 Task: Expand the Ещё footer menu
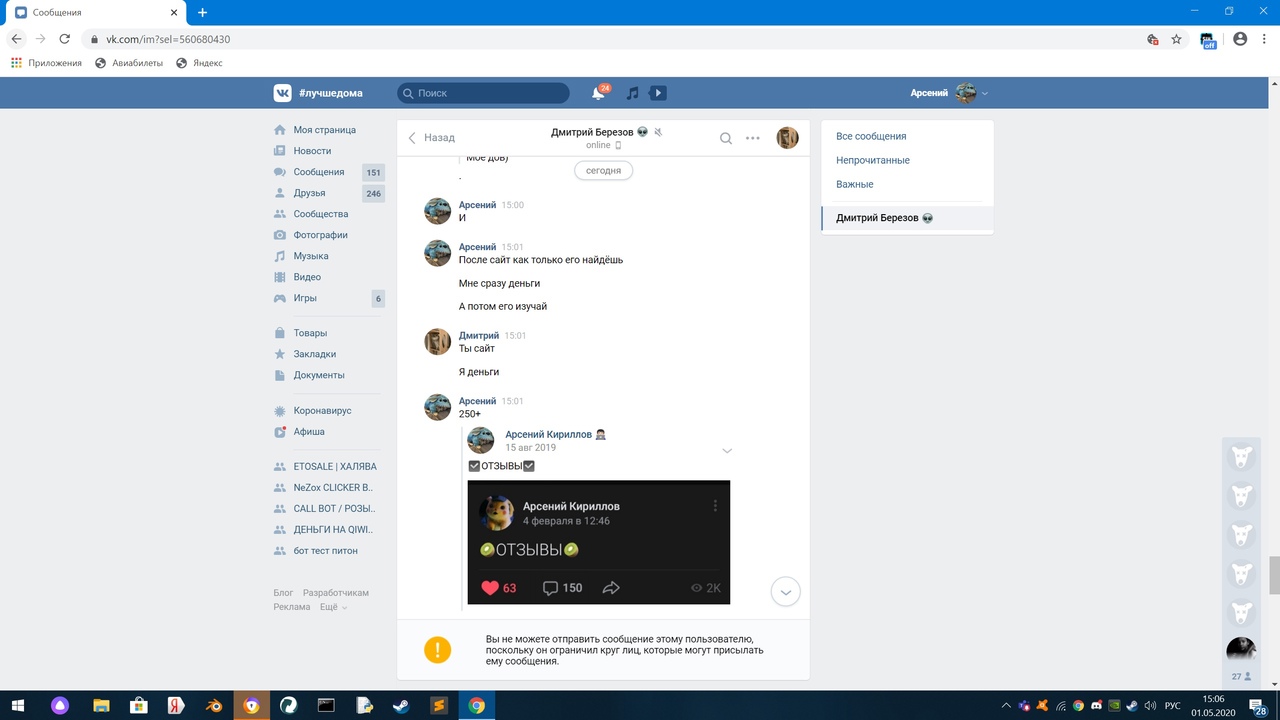click(333, 607)
